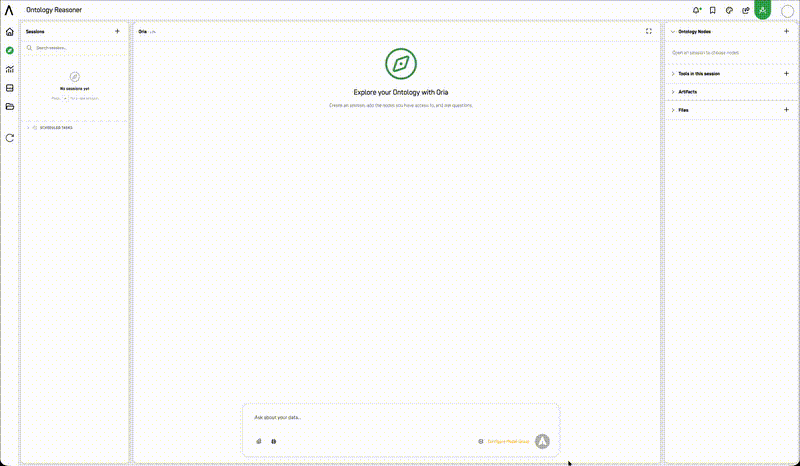Image resolution: width=800 pixels, height=466 pixels.
Task: Click the No sessions yet message
Action: click(74, 89)
